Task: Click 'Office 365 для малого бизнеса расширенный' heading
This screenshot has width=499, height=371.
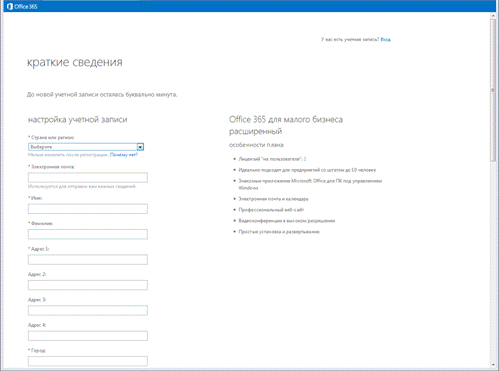Action: click(x=286, y=125)
